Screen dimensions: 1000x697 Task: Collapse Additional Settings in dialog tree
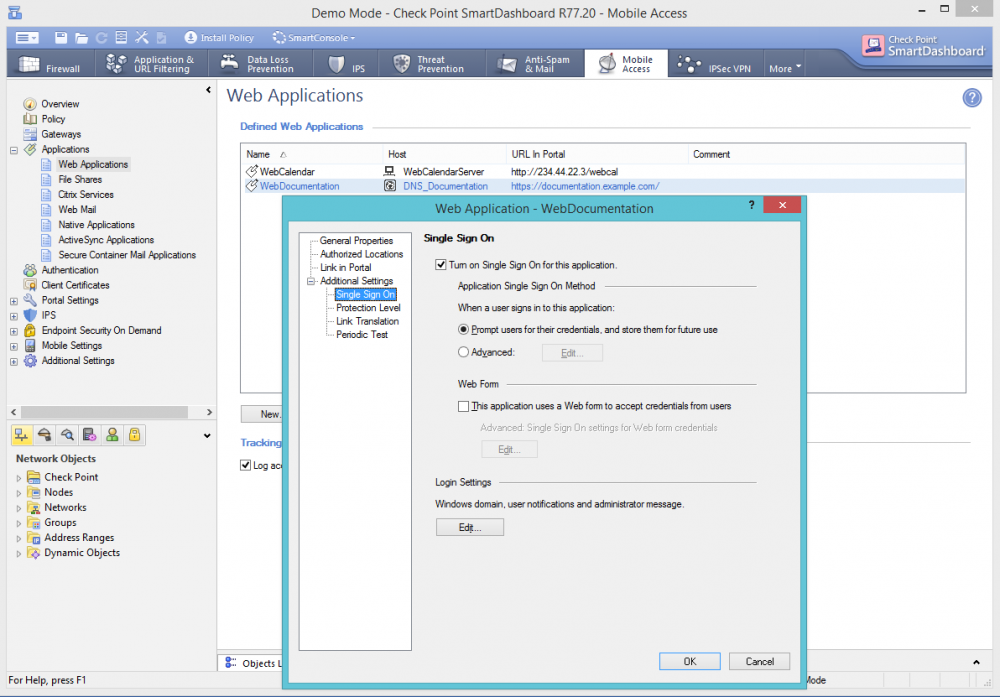(311, 281)
